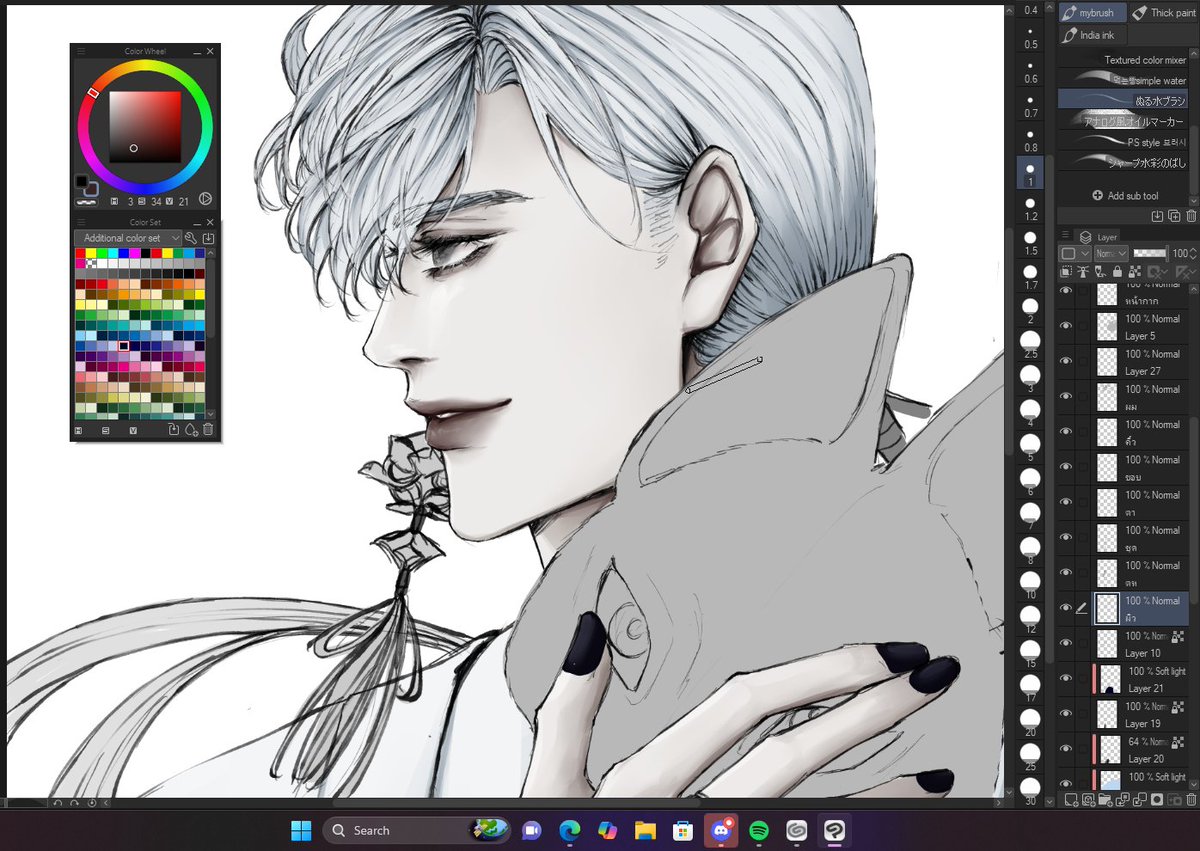Hide Layer 10 with its eye icon
This screenshot has width=1200, height=851.
pyautogui.click(x=1066, y=643)
